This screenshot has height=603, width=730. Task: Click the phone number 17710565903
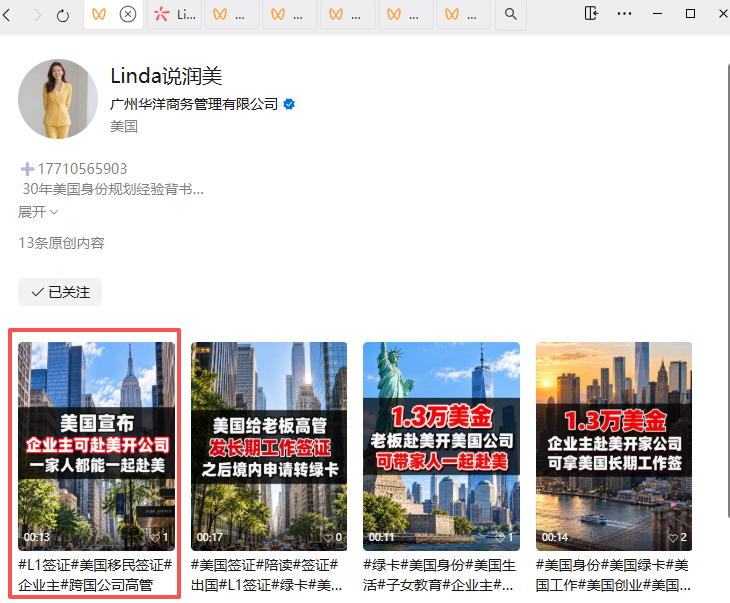[82, 169]
